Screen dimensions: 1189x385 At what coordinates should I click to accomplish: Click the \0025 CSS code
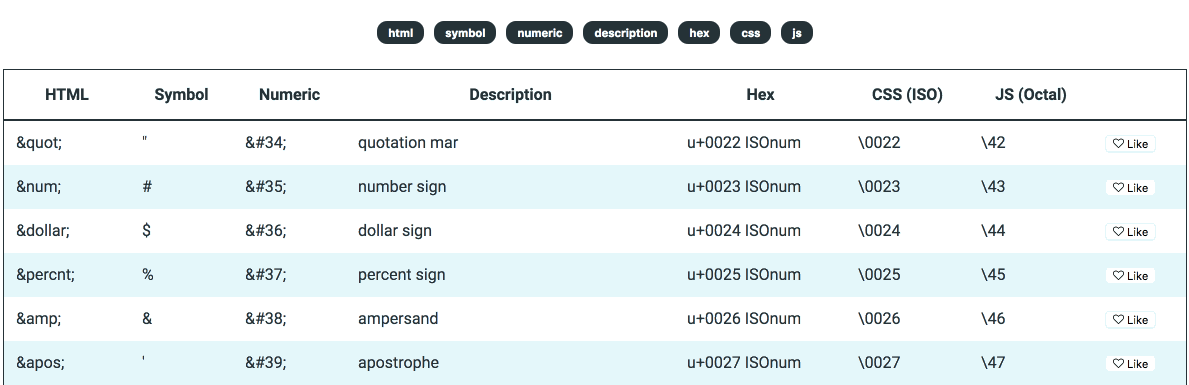pos(879,274)
